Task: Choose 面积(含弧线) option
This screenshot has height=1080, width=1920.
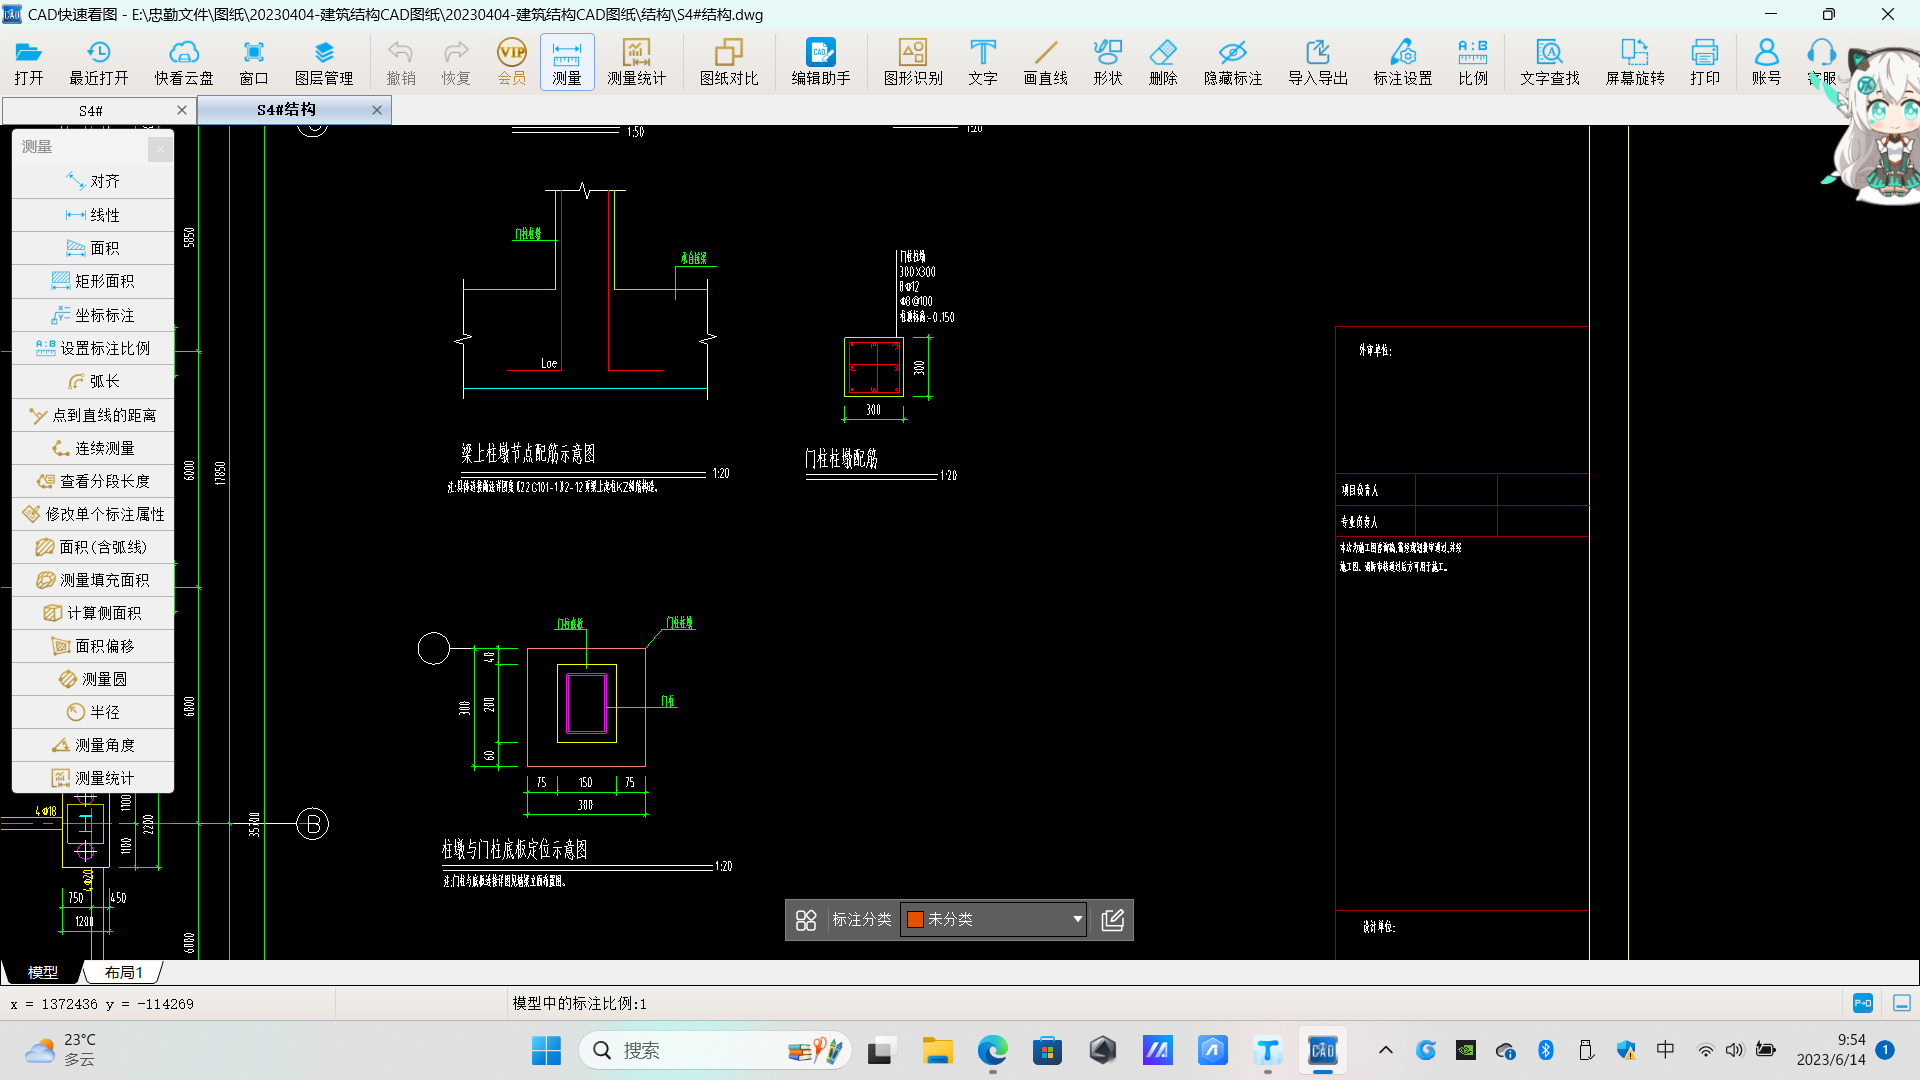Action: point(93,547)
